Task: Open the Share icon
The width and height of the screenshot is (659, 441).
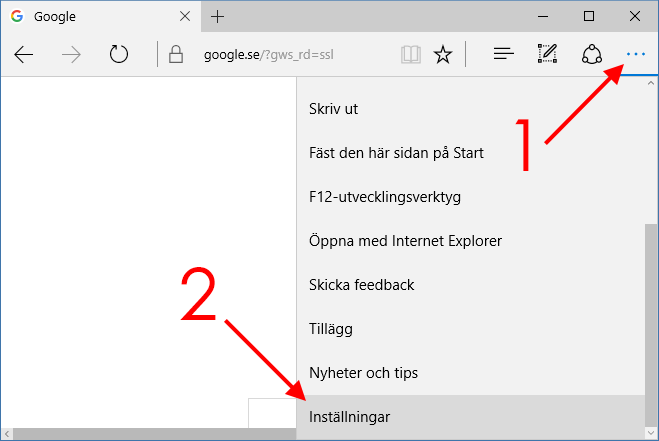Action: [592, 54]
